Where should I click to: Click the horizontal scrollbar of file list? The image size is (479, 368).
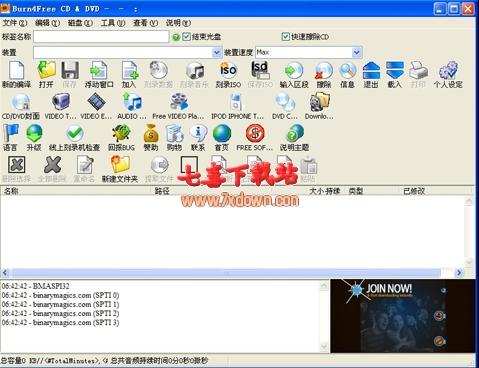click(x=226, y=273)
